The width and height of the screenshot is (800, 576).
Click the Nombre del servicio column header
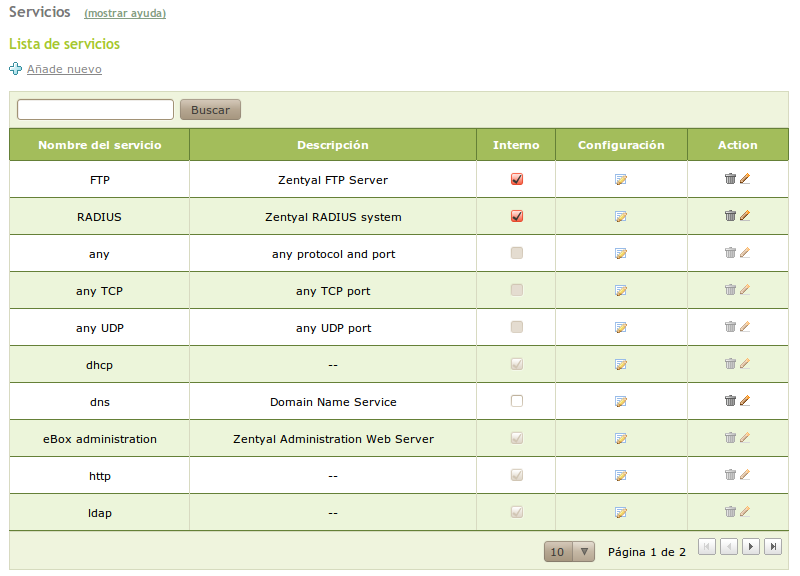pos(99,145)
